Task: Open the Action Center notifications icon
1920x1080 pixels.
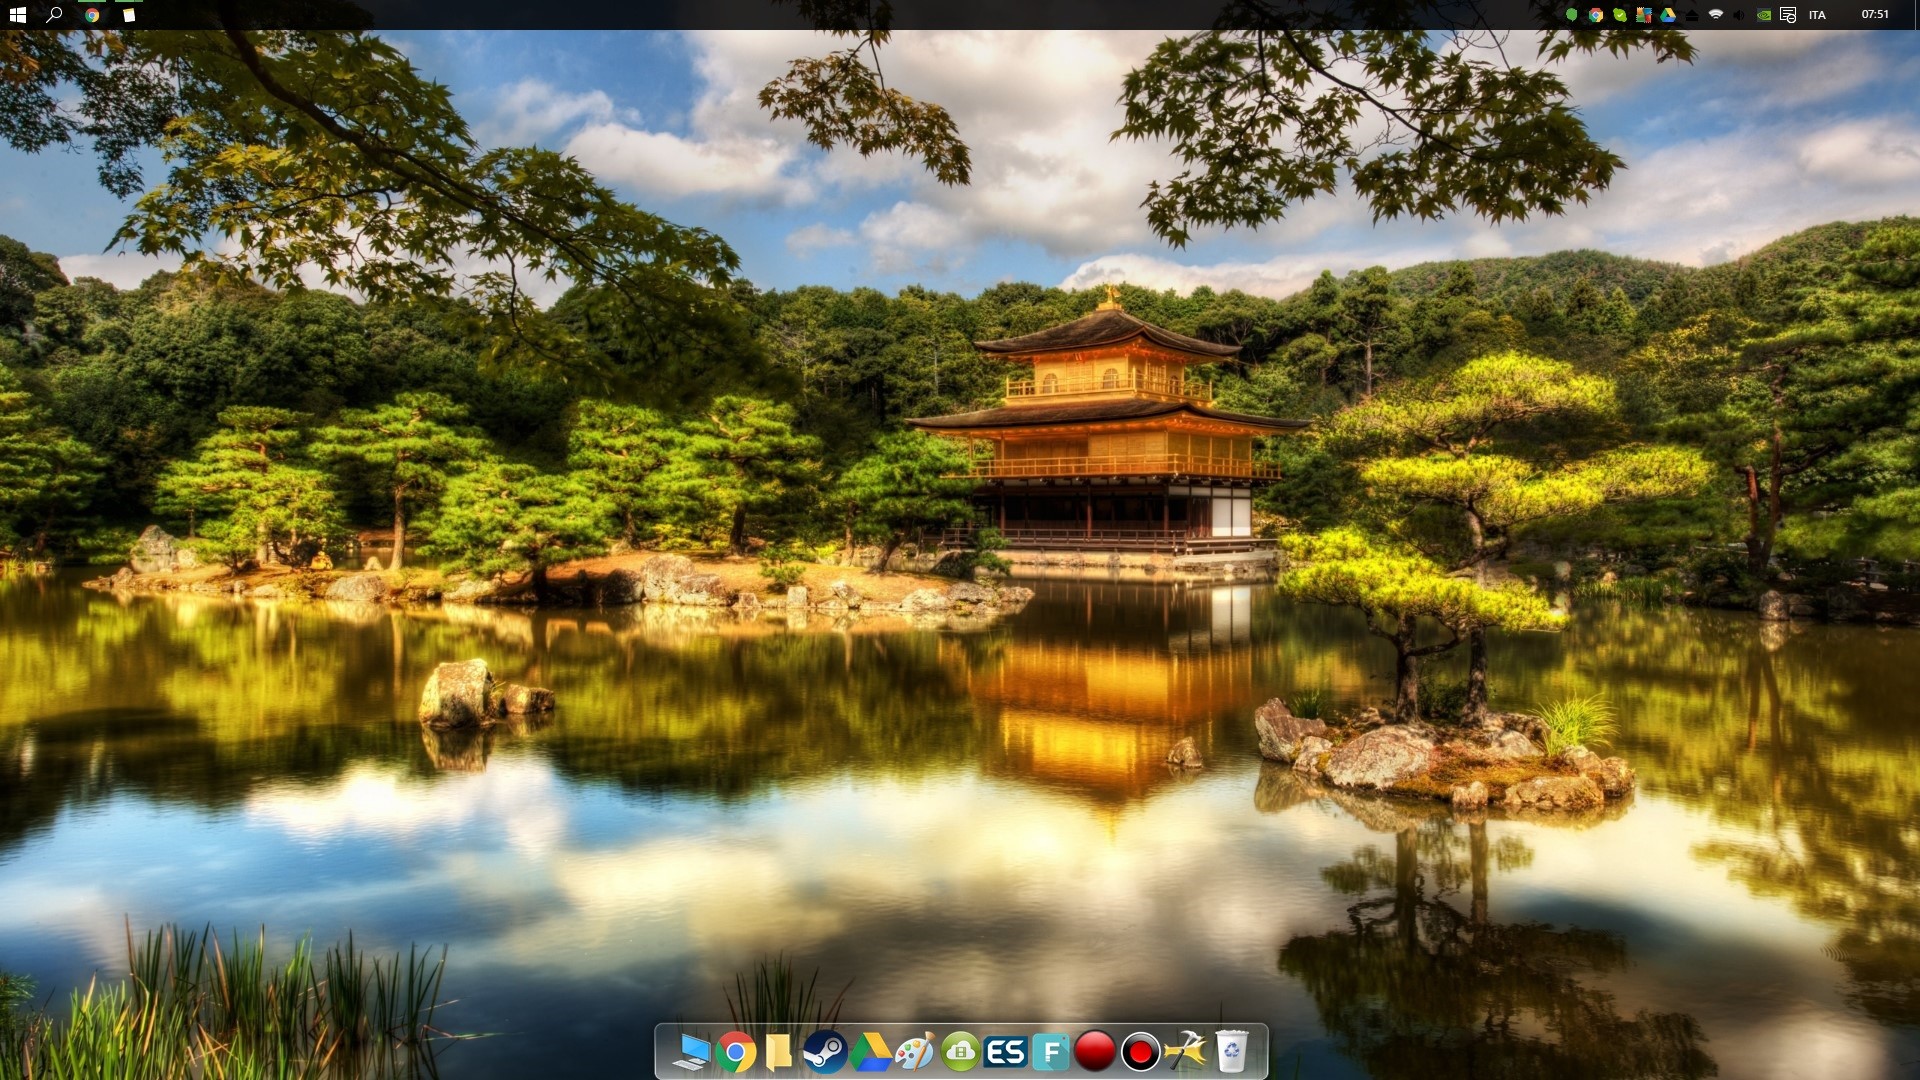Action: click(1789, 15)
